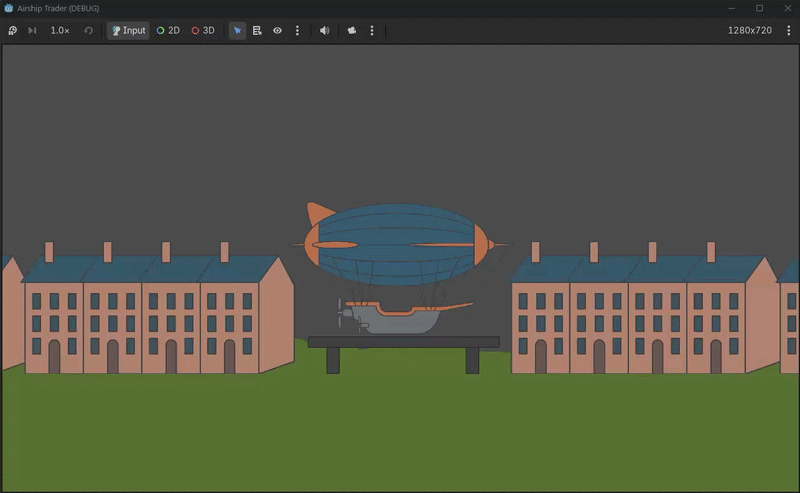The width and height of the screenshot is (800, 493).
Task: Click the next frame step button
Action: click(x=32, y=31)
